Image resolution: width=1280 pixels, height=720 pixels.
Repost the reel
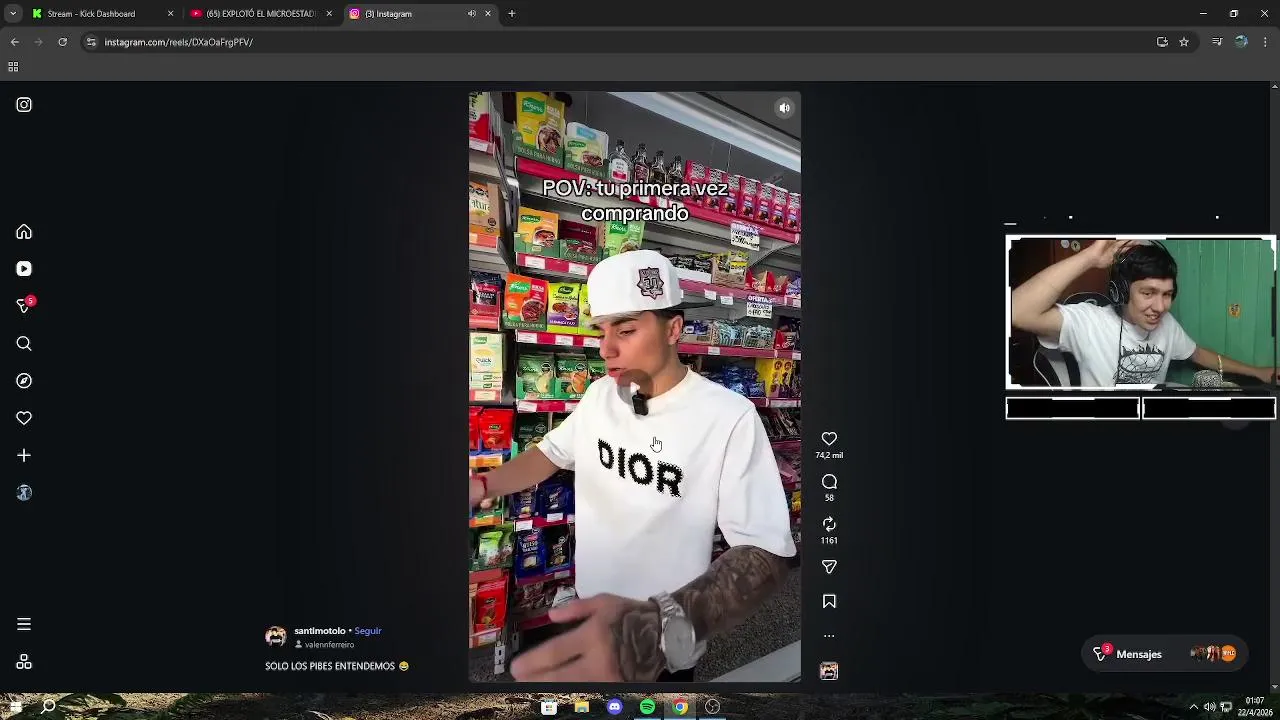829,524
